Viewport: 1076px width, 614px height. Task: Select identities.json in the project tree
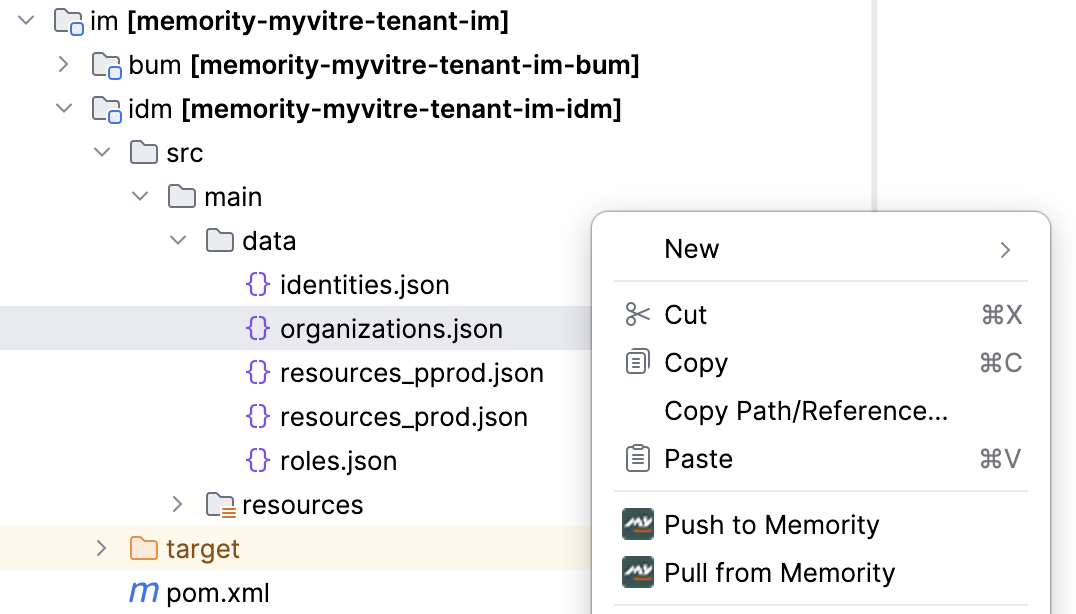coord(364,285)
